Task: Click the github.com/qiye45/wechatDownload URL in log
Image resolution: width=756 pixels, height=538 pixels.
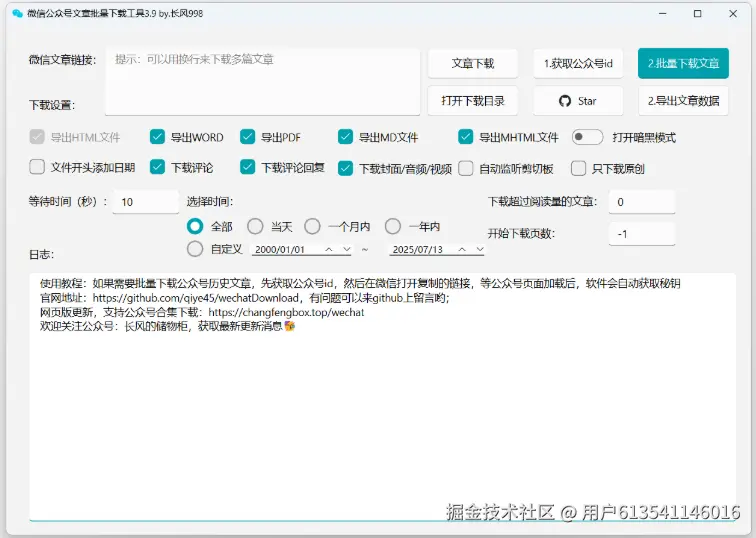Action: [x=196, y=298]
